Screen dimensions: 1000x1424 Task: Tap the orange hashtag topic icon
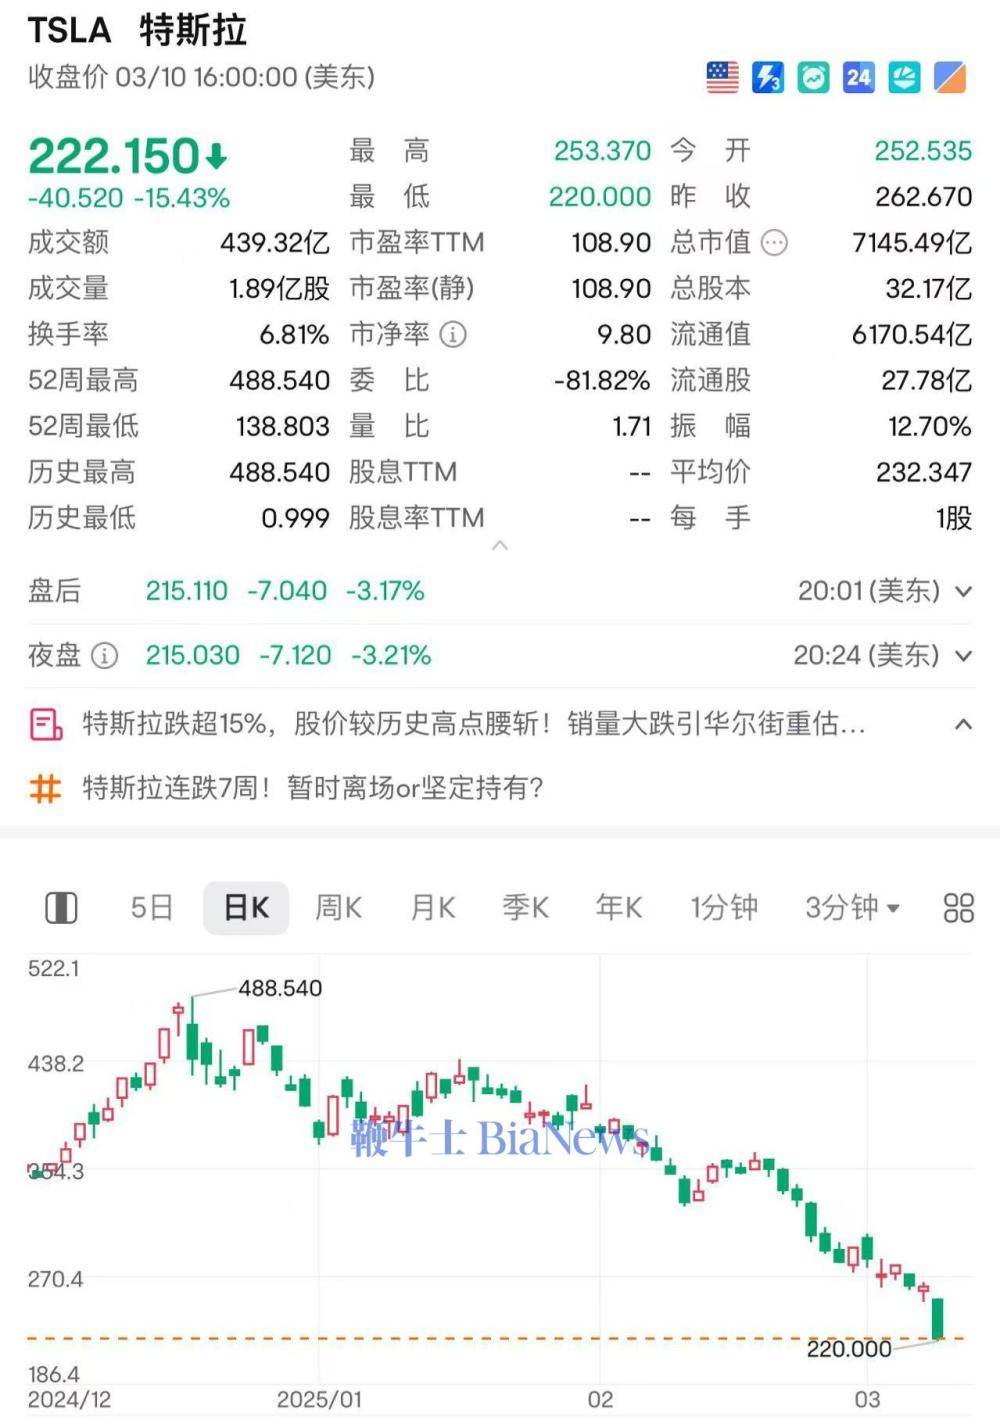pos(46,789)
